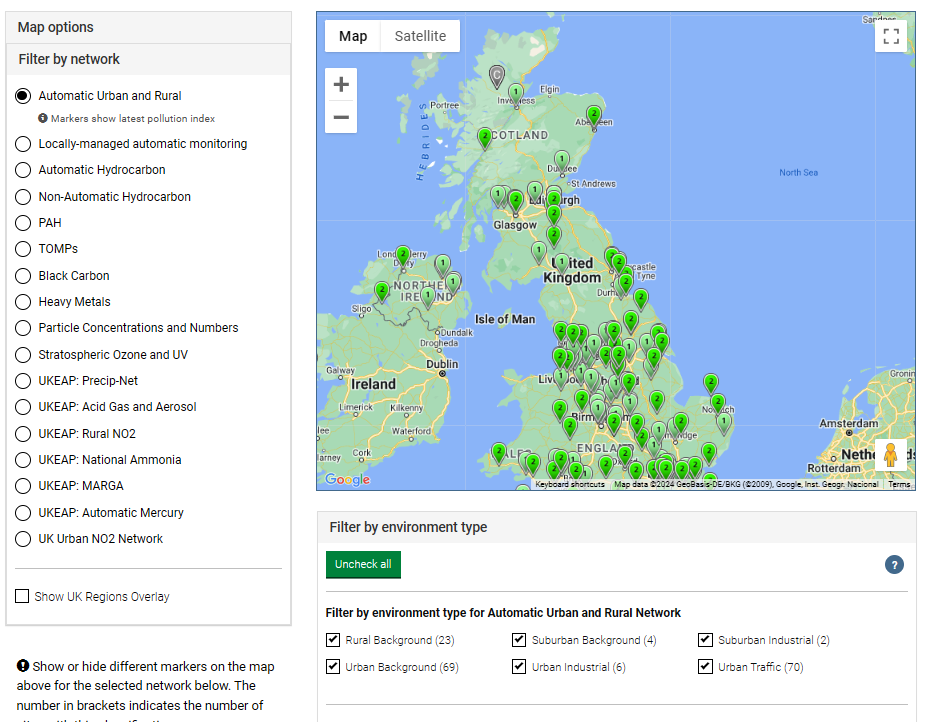Toggle fullscreen map view

[890, 37]
